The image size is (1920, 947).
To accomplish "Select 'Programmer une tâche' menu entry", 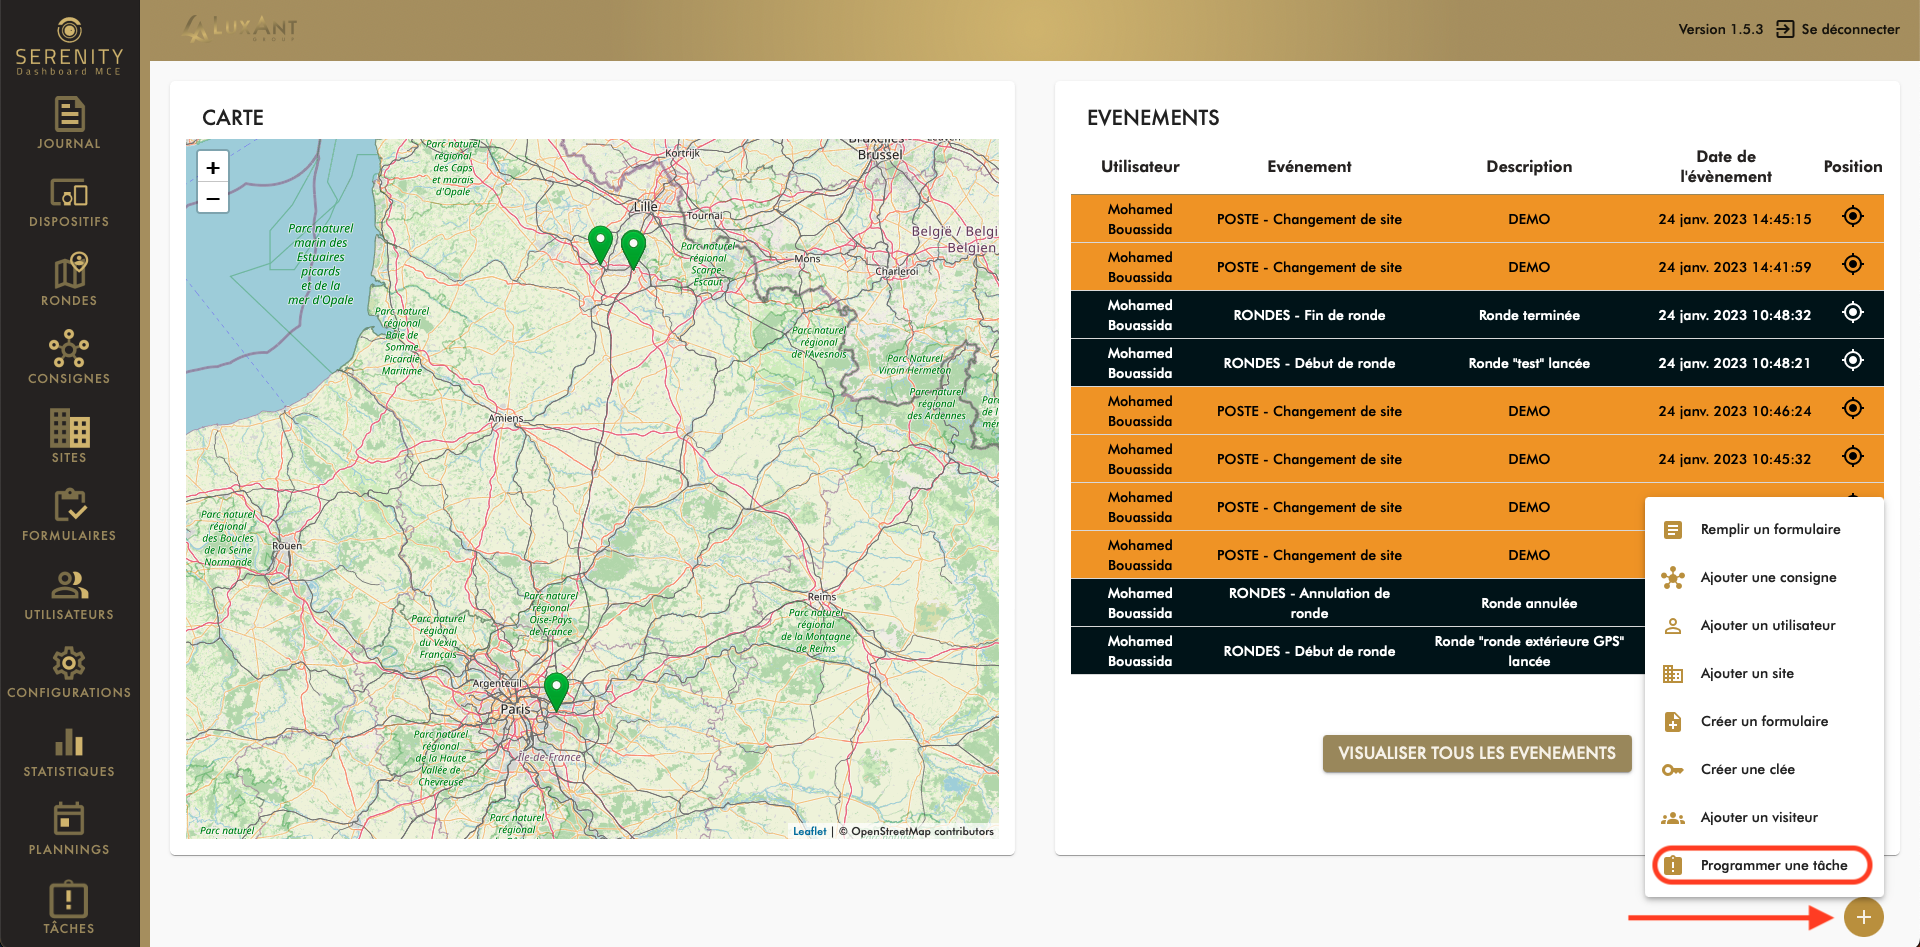I will (x=1772, y=865).
